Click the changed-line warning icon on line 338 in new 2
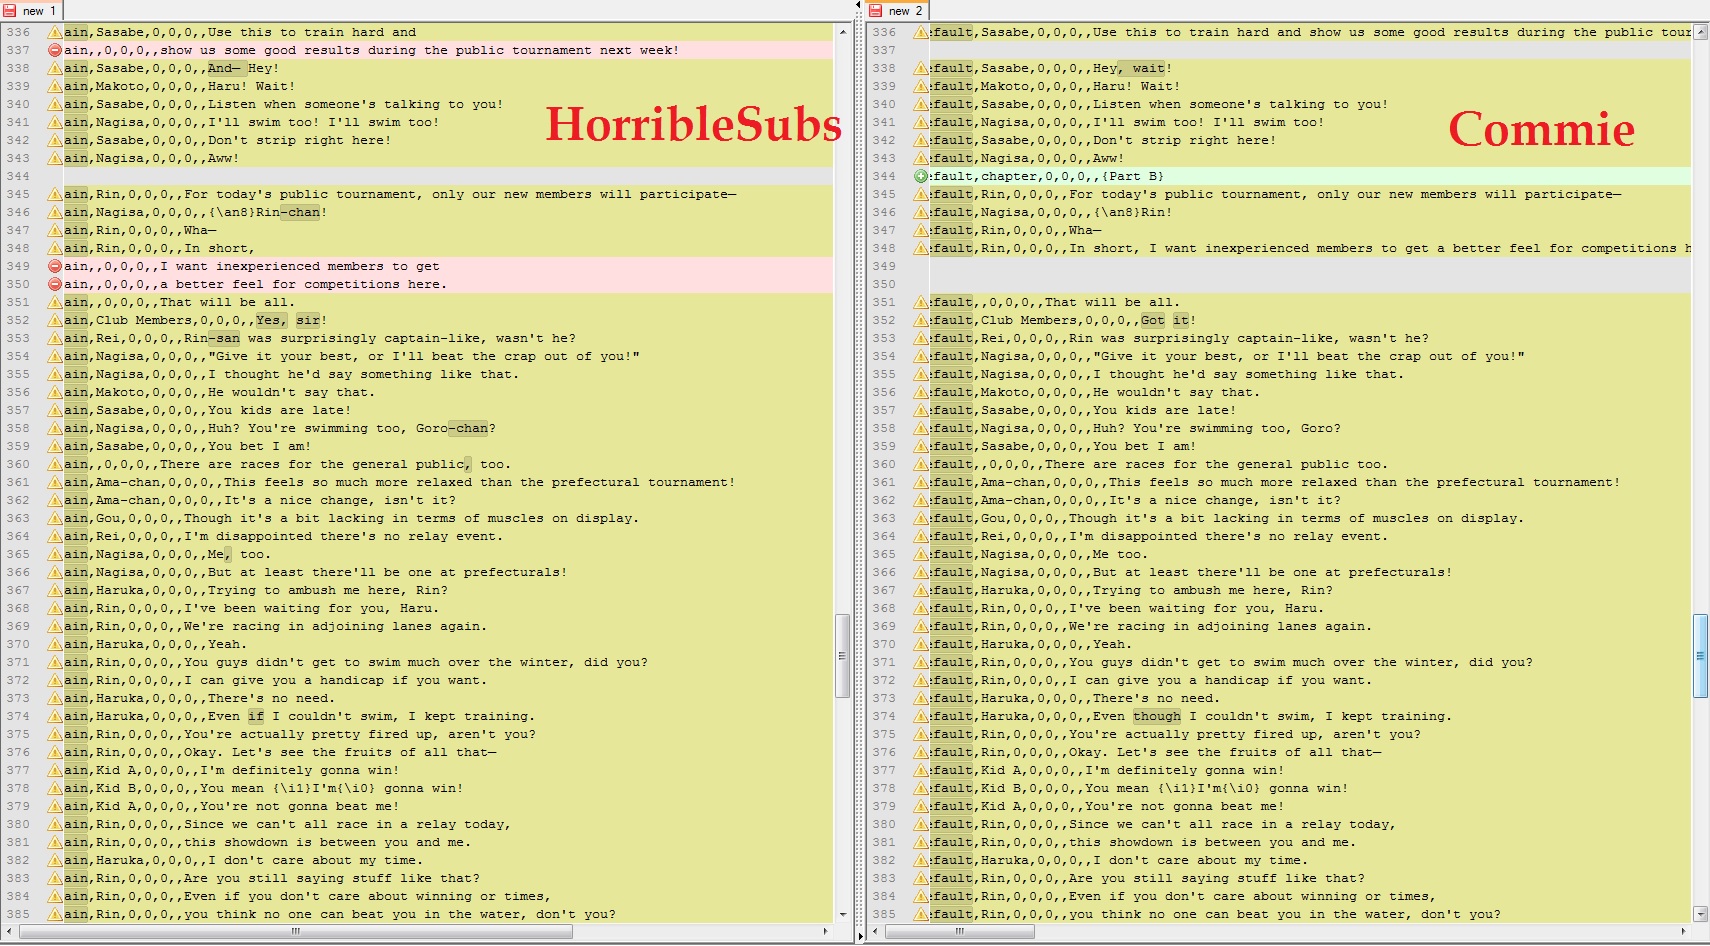Screen dimensions: 1710x946 tap(921, 68)
